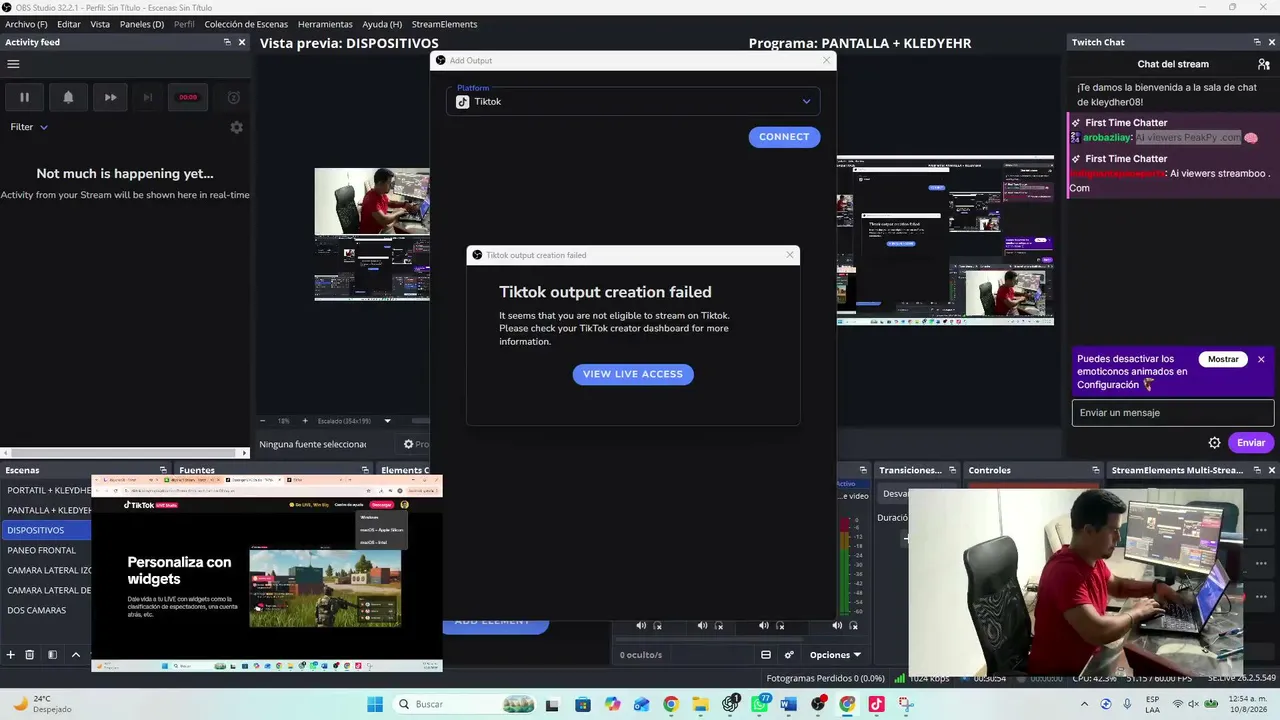Float the Controles dock panel
The width and height of the screenshot is (1280, 720).
(x=1094, y=470)
